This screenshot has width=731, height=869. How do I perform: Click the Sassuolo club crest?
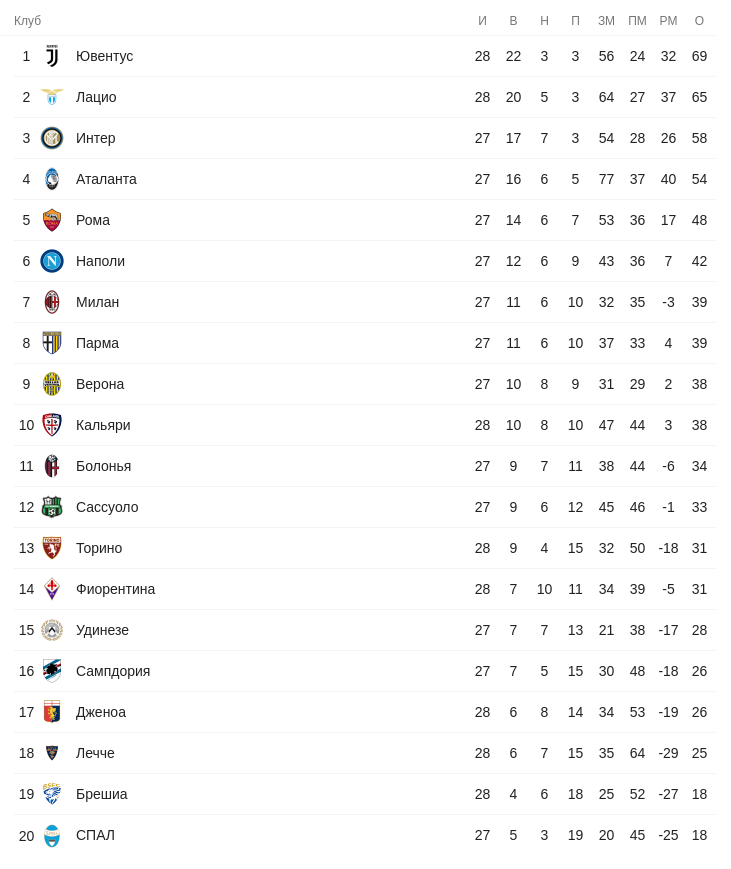(x=52, y=507)
